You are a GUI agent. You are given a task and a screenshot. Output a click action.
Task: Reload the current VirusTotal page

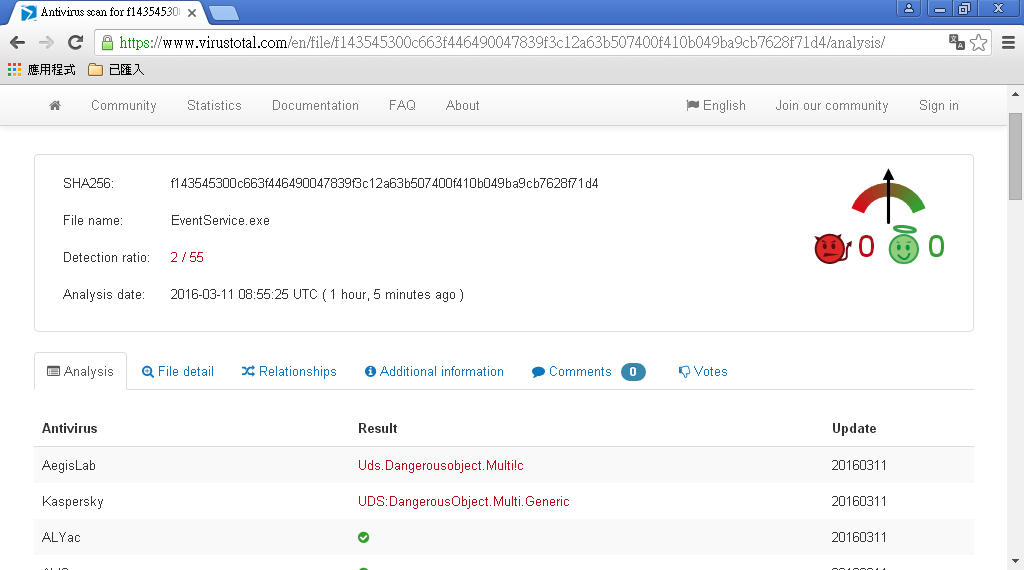tap(76, 43)
